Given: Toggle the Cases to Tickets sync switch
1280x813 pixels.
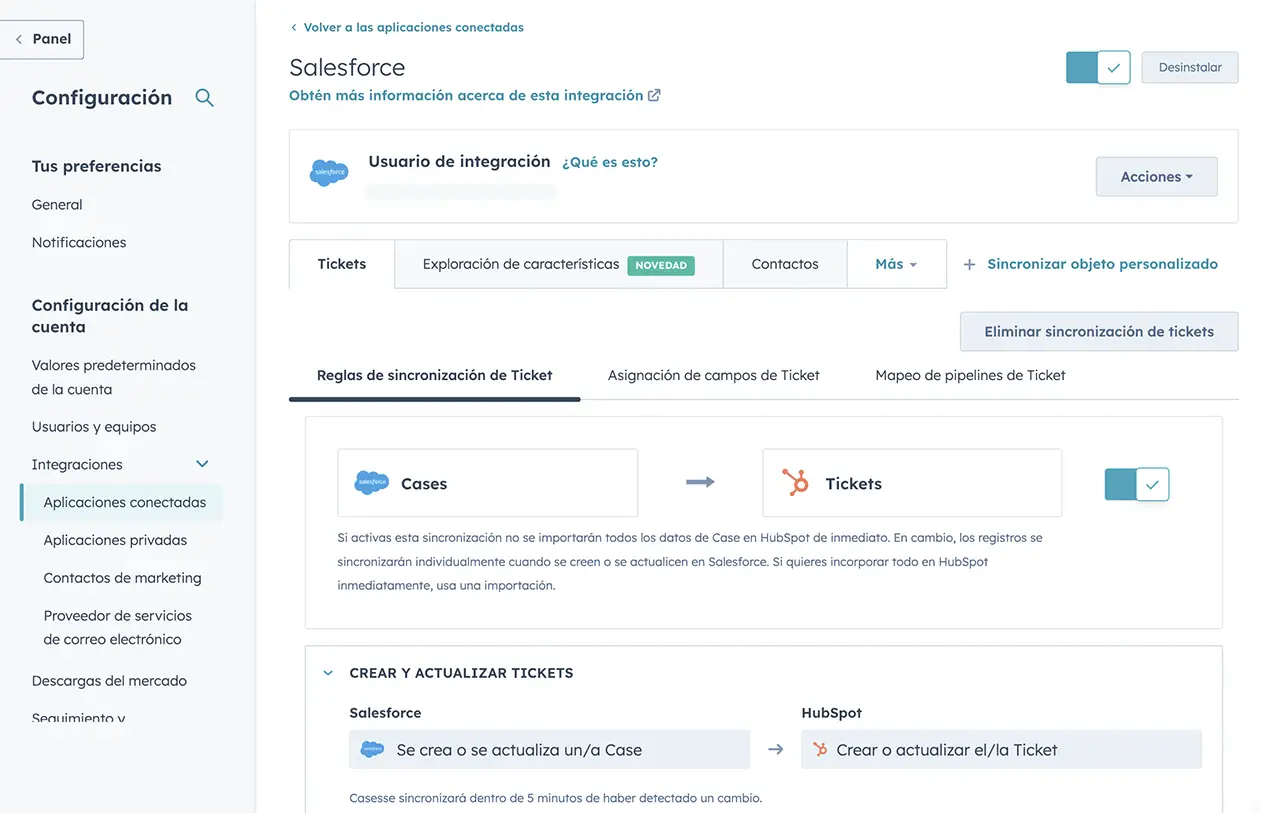Looking at the screenshot, I should [1137, 484].
